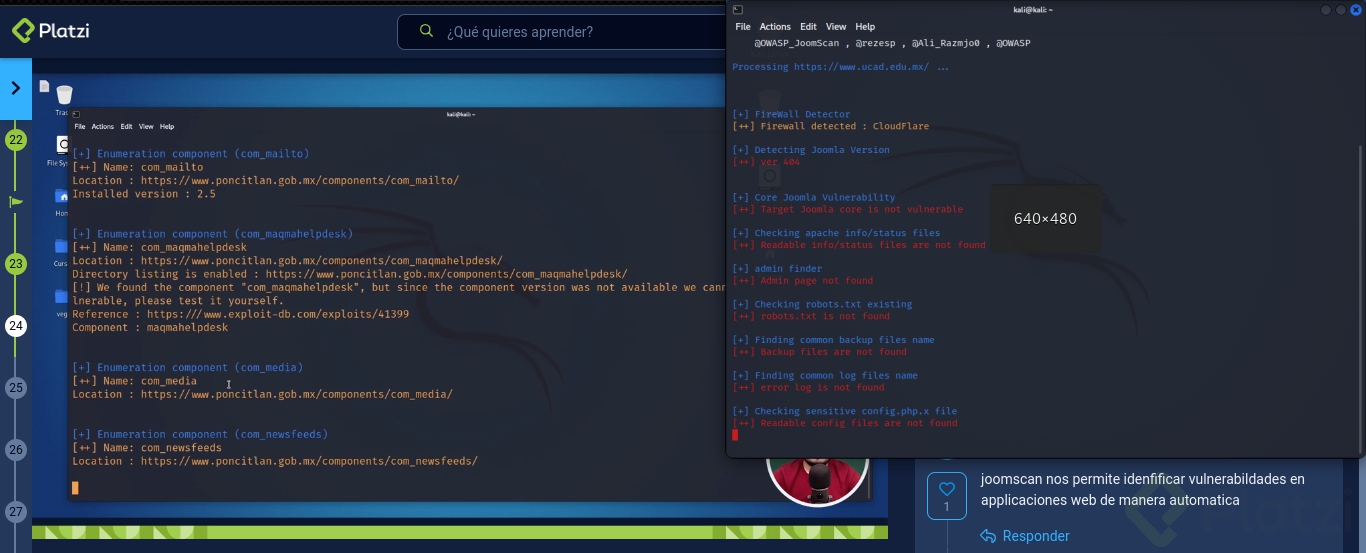The image size is (1366, 553).
Task: Expand the course sidebar with chevron arrow
Action: click(16, 88)
